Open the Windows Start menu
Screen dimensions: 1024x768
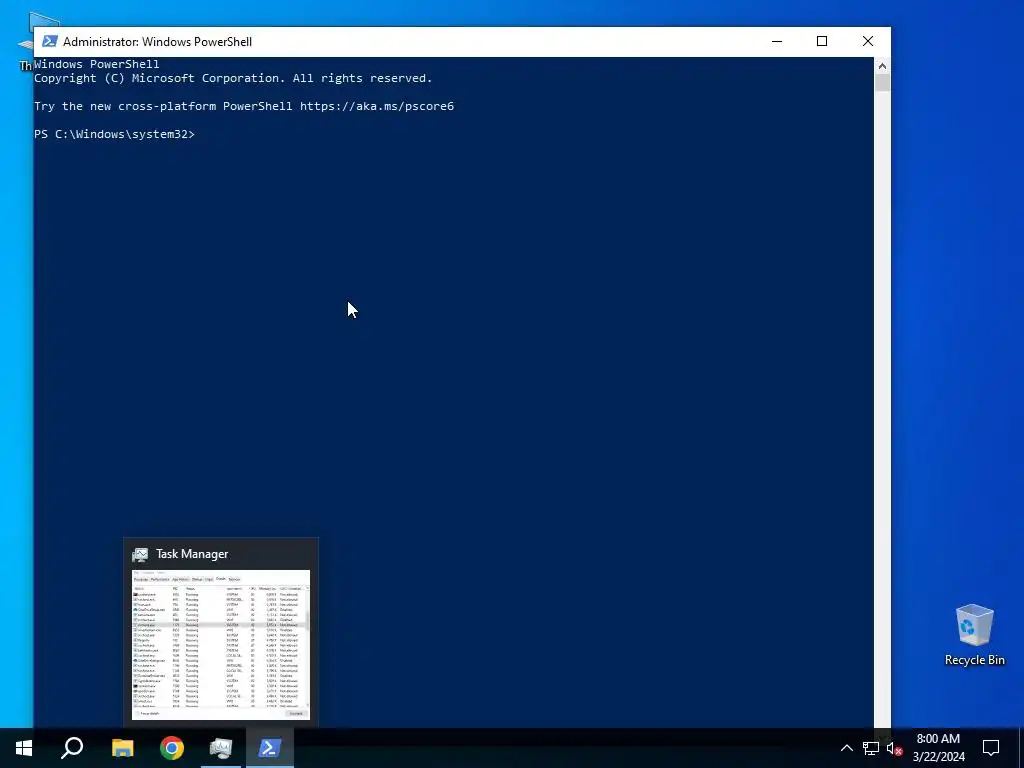[24, 748]
